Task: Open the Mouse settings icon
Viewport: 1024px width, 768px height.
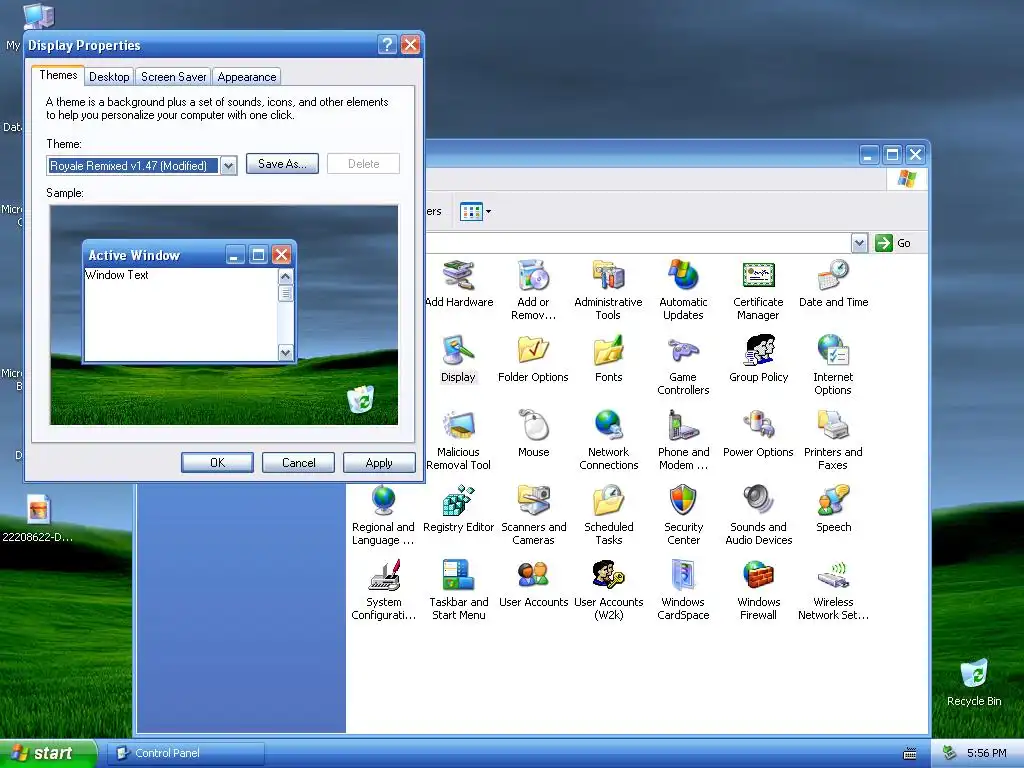Action: click(x=534, y=434)
